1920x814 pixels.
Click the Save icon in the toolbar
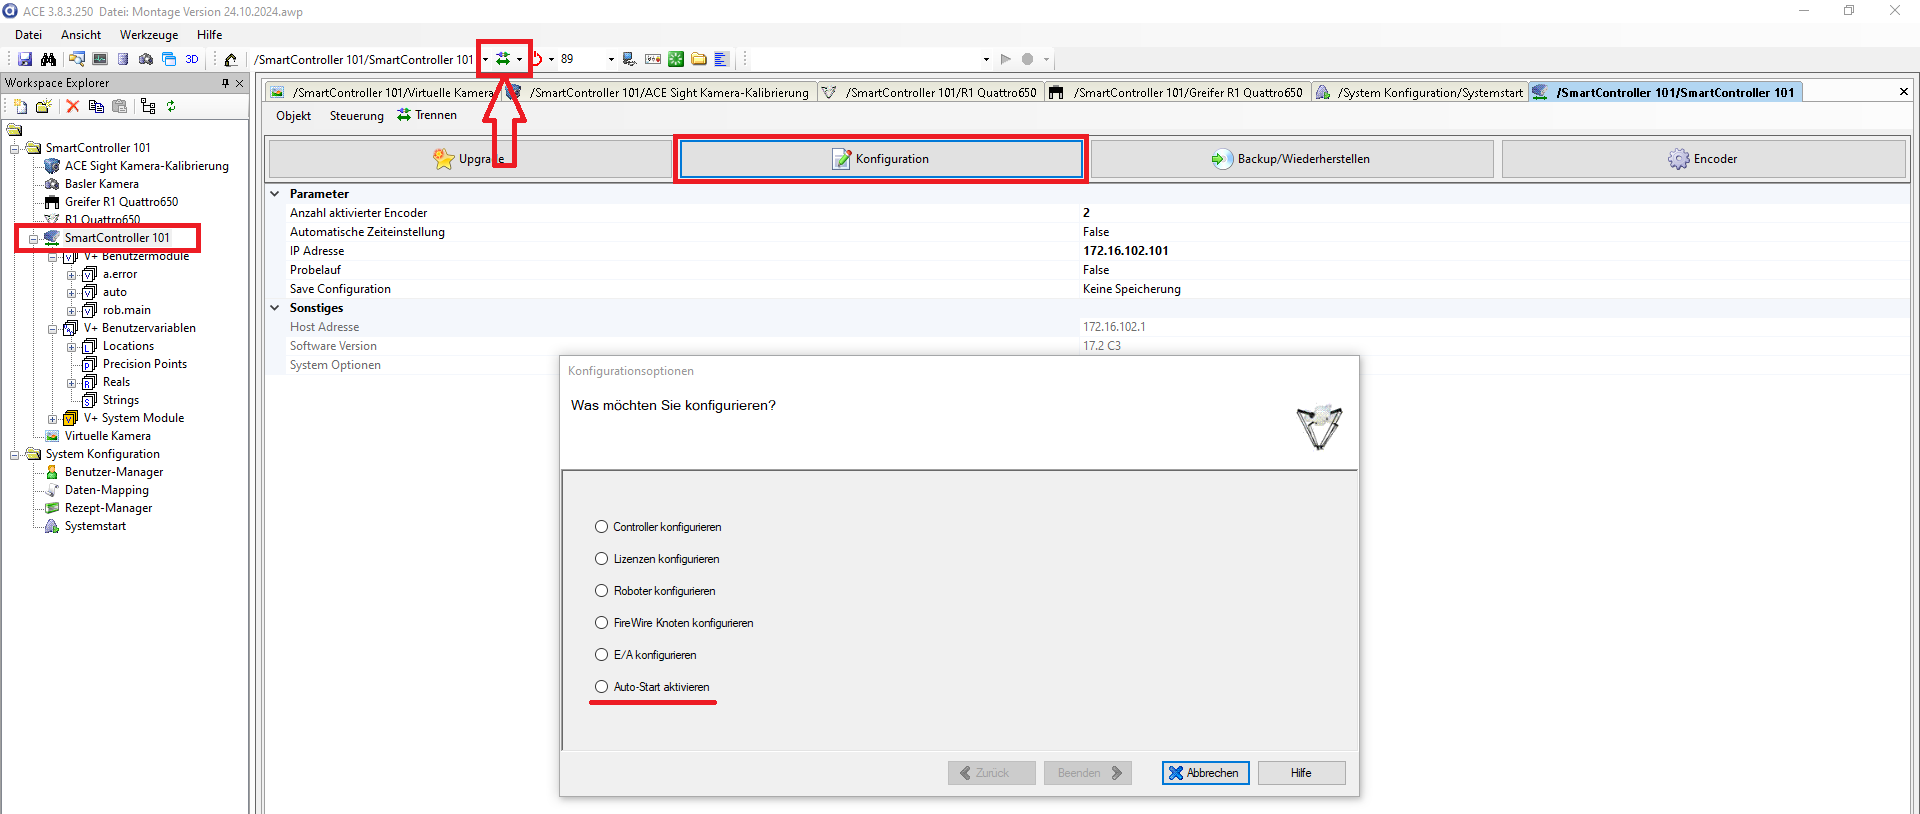(25, 59)
